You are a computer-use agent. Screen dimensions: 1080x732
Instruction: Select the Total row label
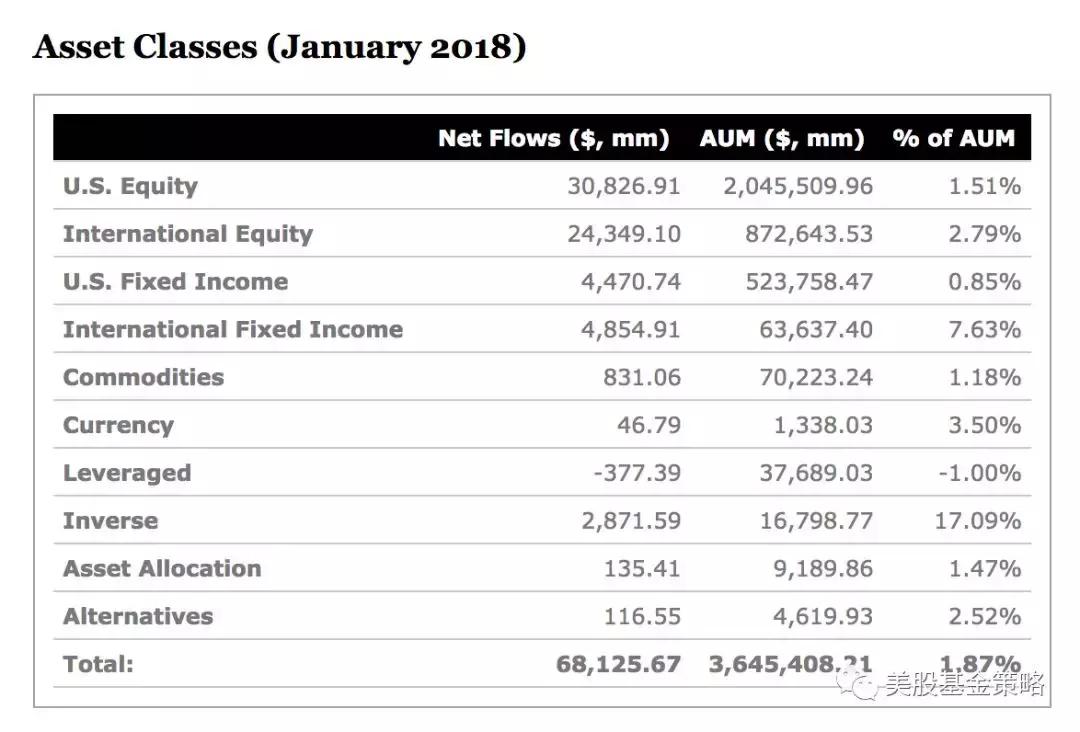coord(98,664)
